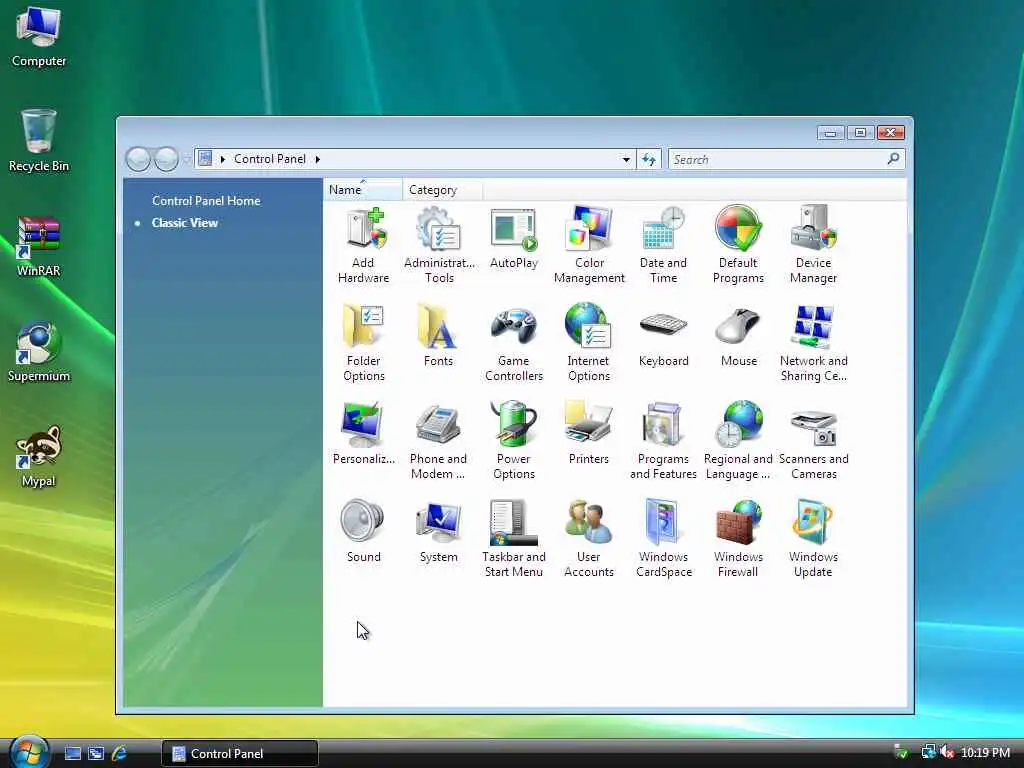
Task: Open the Mypal desktop shortcut
Action: click(39, 457)
